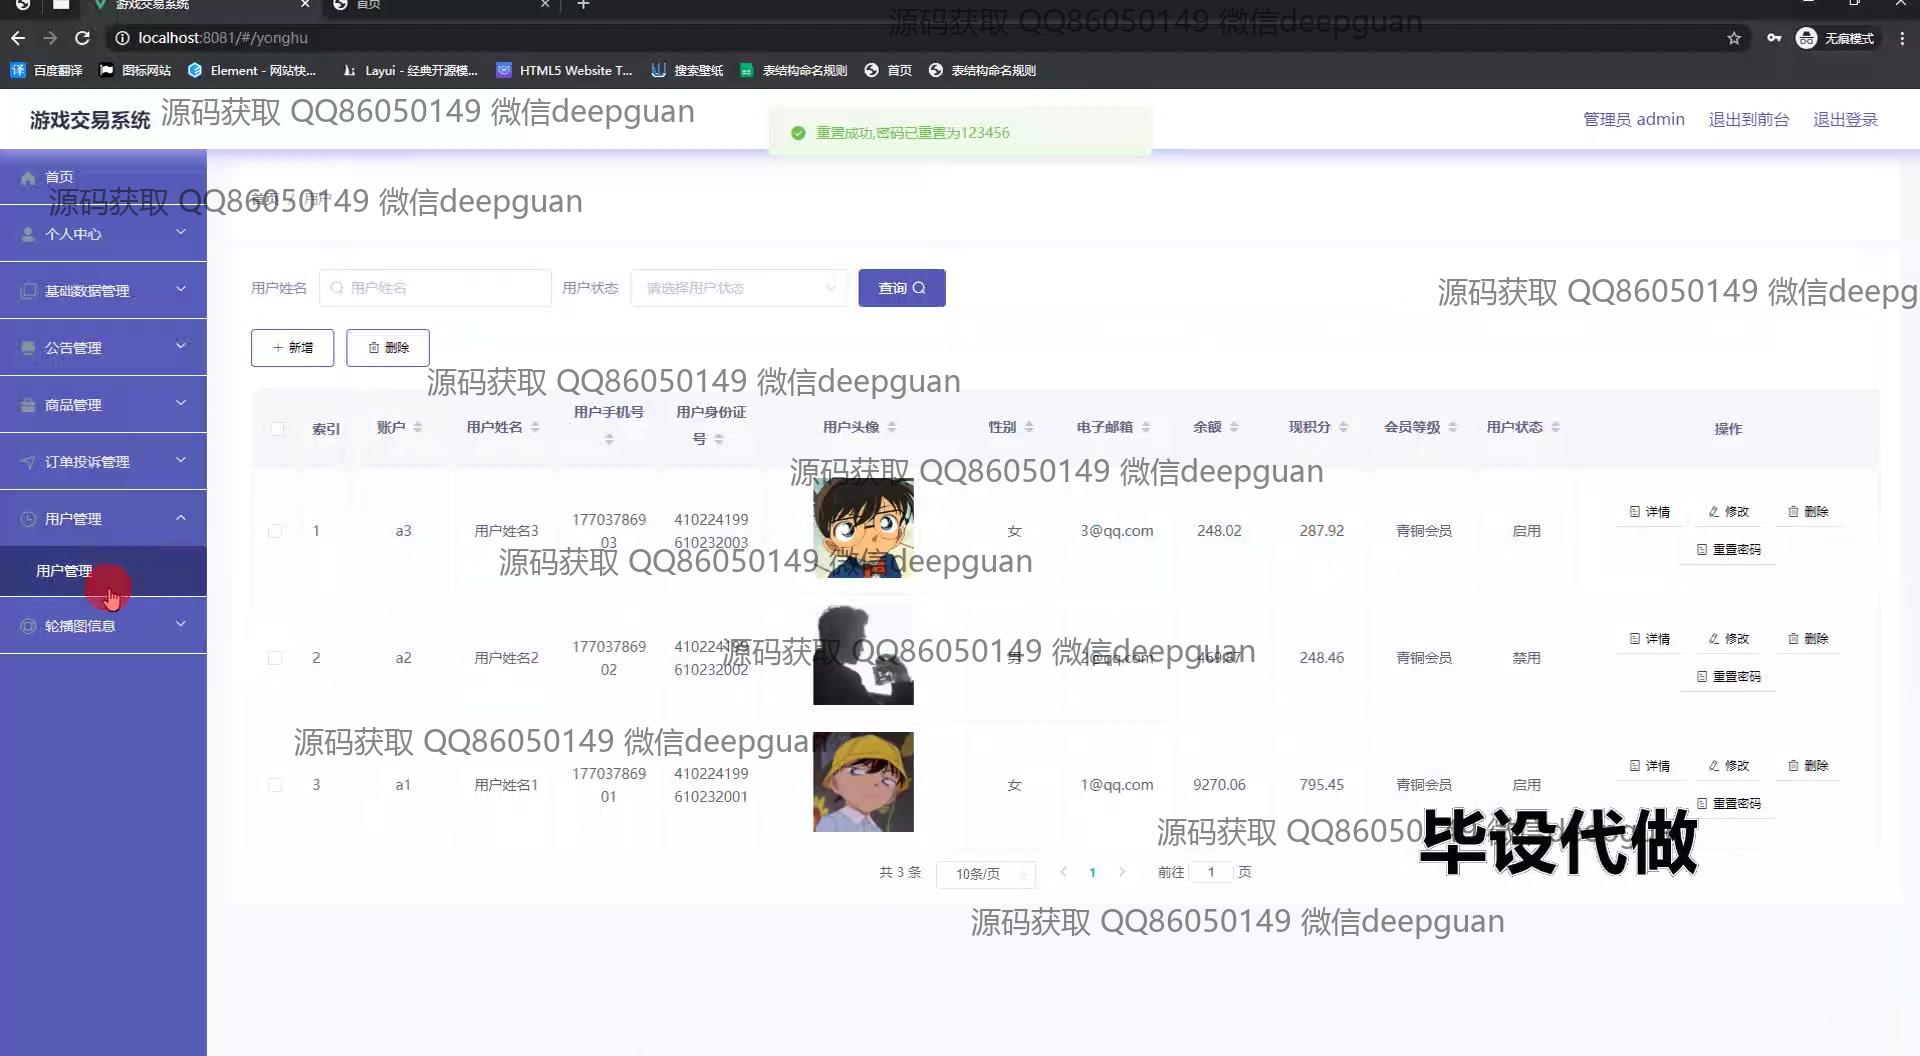Expand 公告管理 menu in sidebar
This screenshot has width=1920, height=1056.
103,348
